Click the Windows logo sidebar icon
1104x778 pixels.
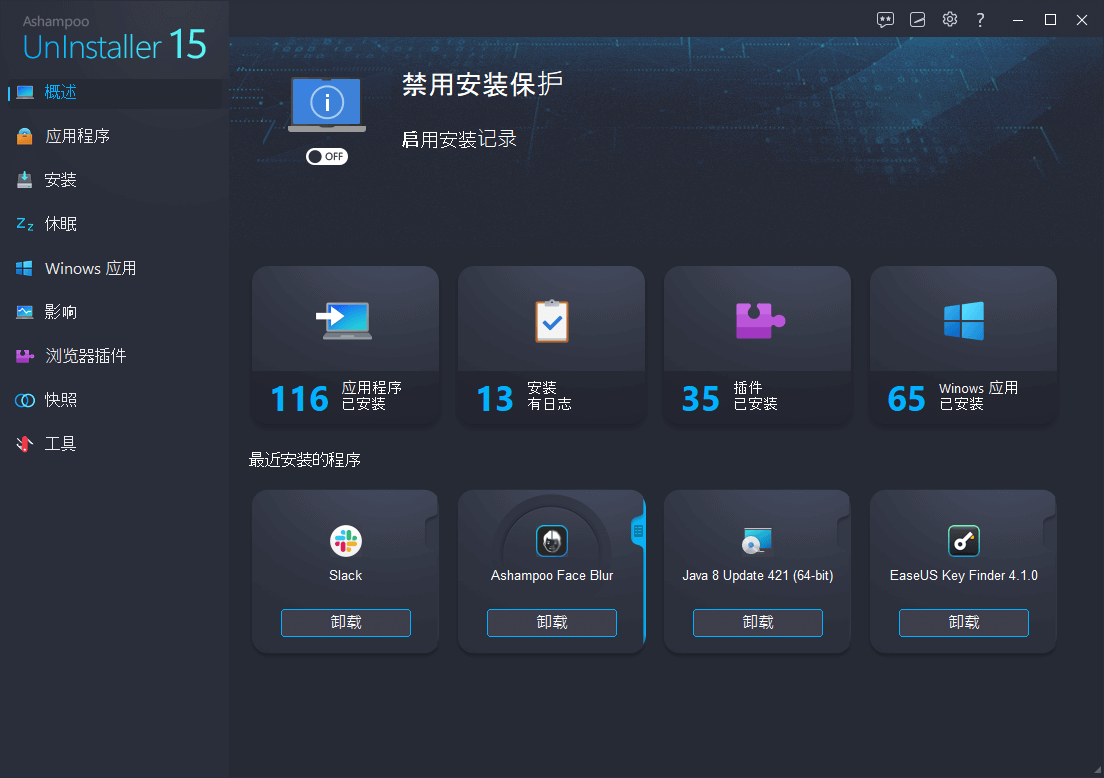[x=25, y=268]
